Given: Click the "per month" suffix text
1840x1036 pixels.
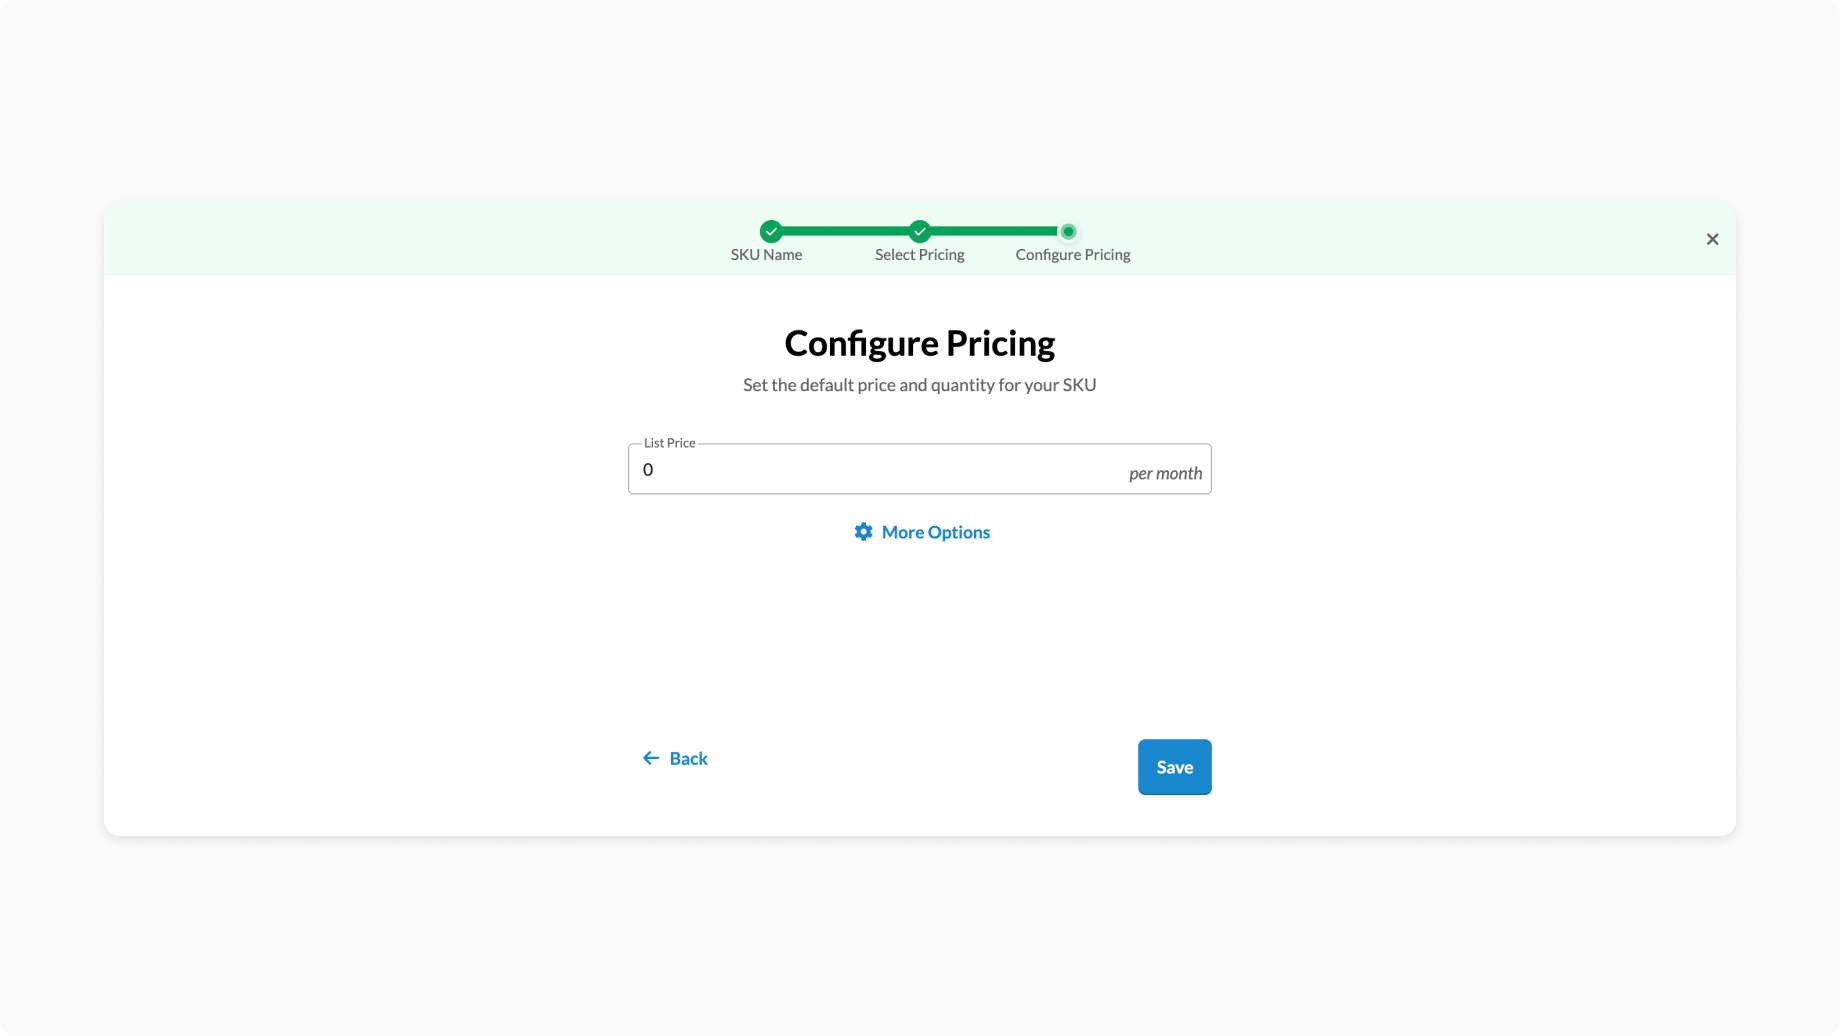Looking at the screenshot, I should (1165, 473).
